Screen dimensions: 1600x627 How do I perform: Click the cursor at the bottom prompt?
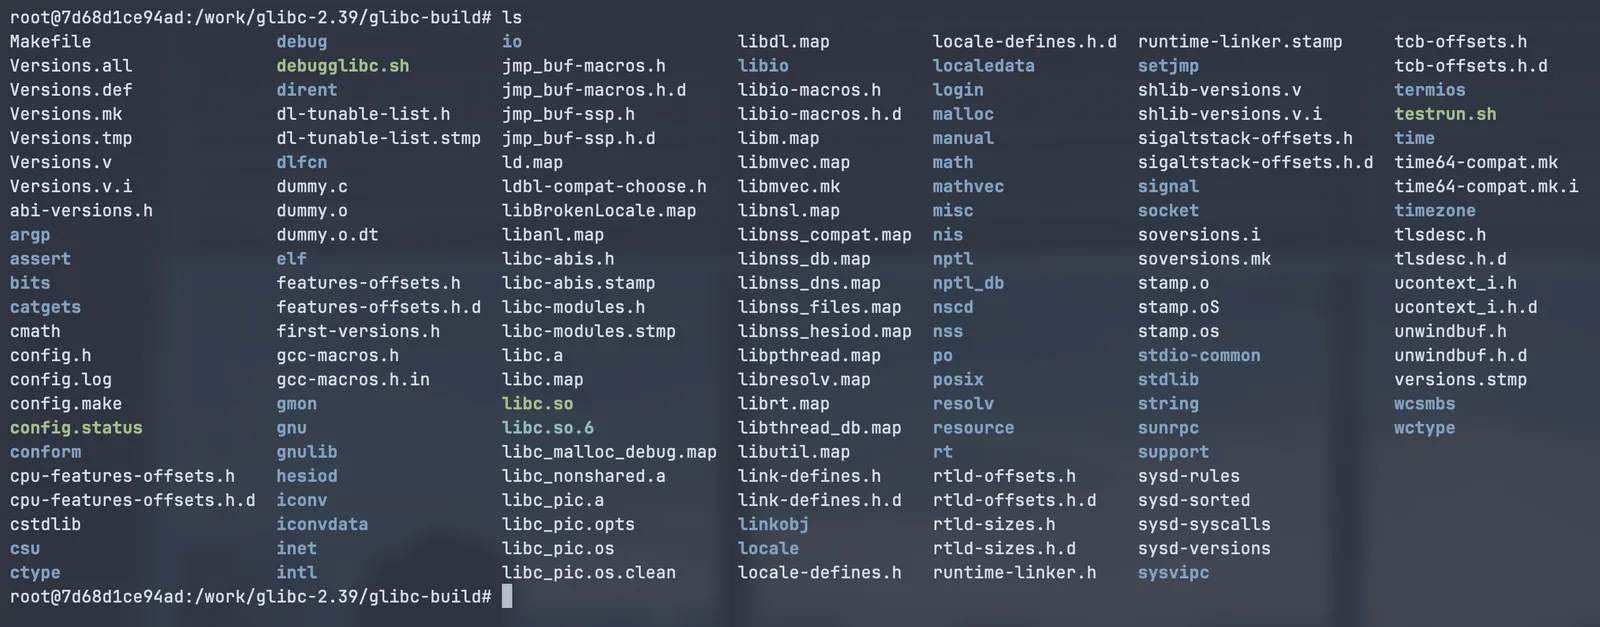pos(507,597)
